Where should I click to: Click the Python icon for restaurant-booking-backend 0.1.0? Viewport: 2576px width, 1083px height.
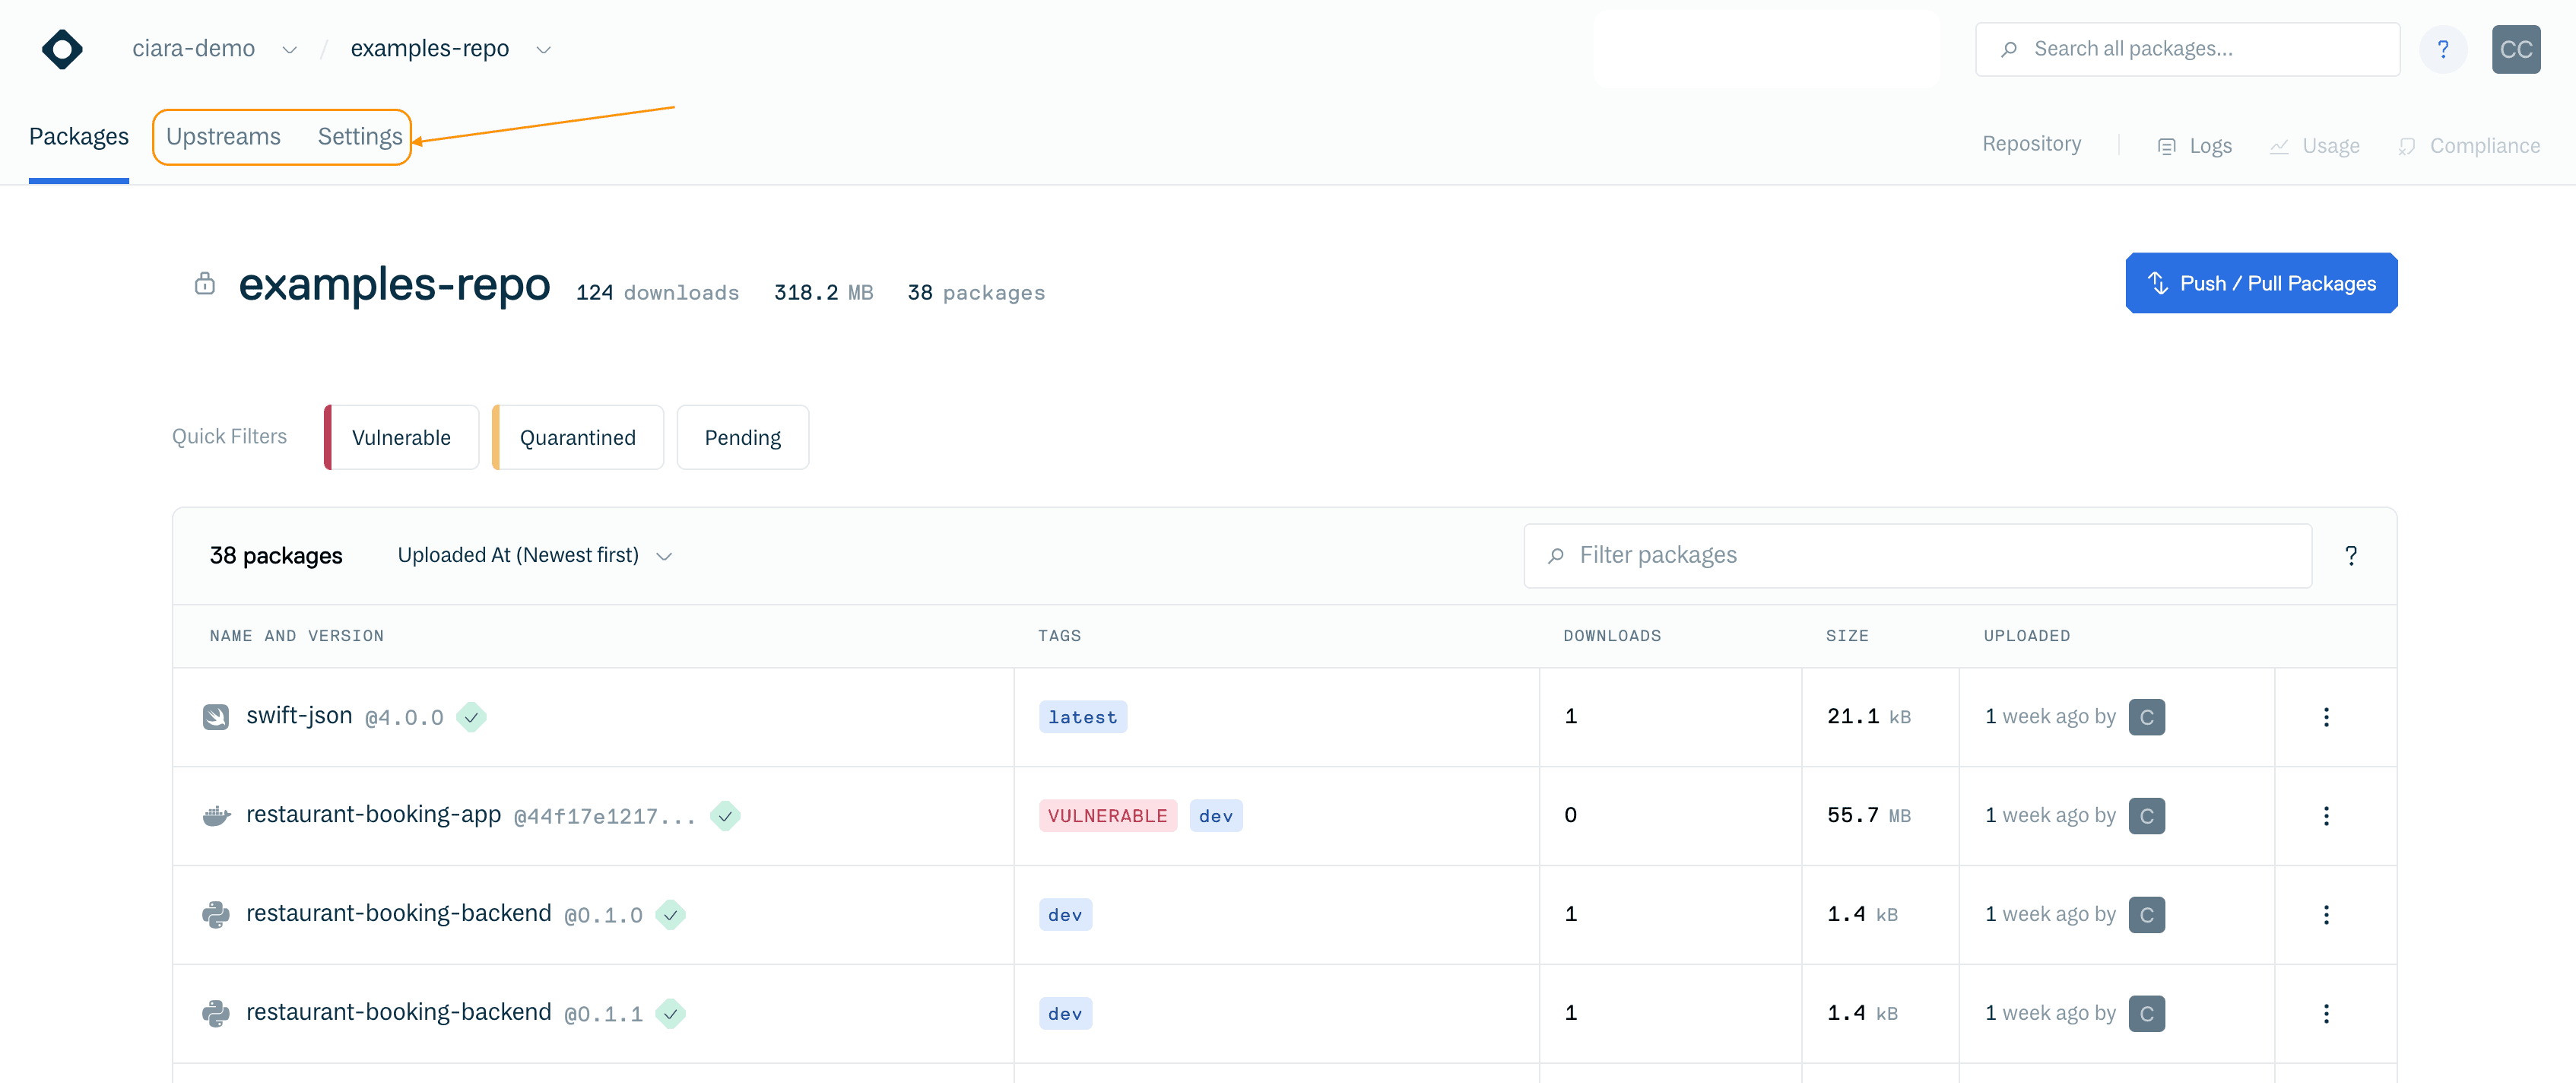point(217,913)
